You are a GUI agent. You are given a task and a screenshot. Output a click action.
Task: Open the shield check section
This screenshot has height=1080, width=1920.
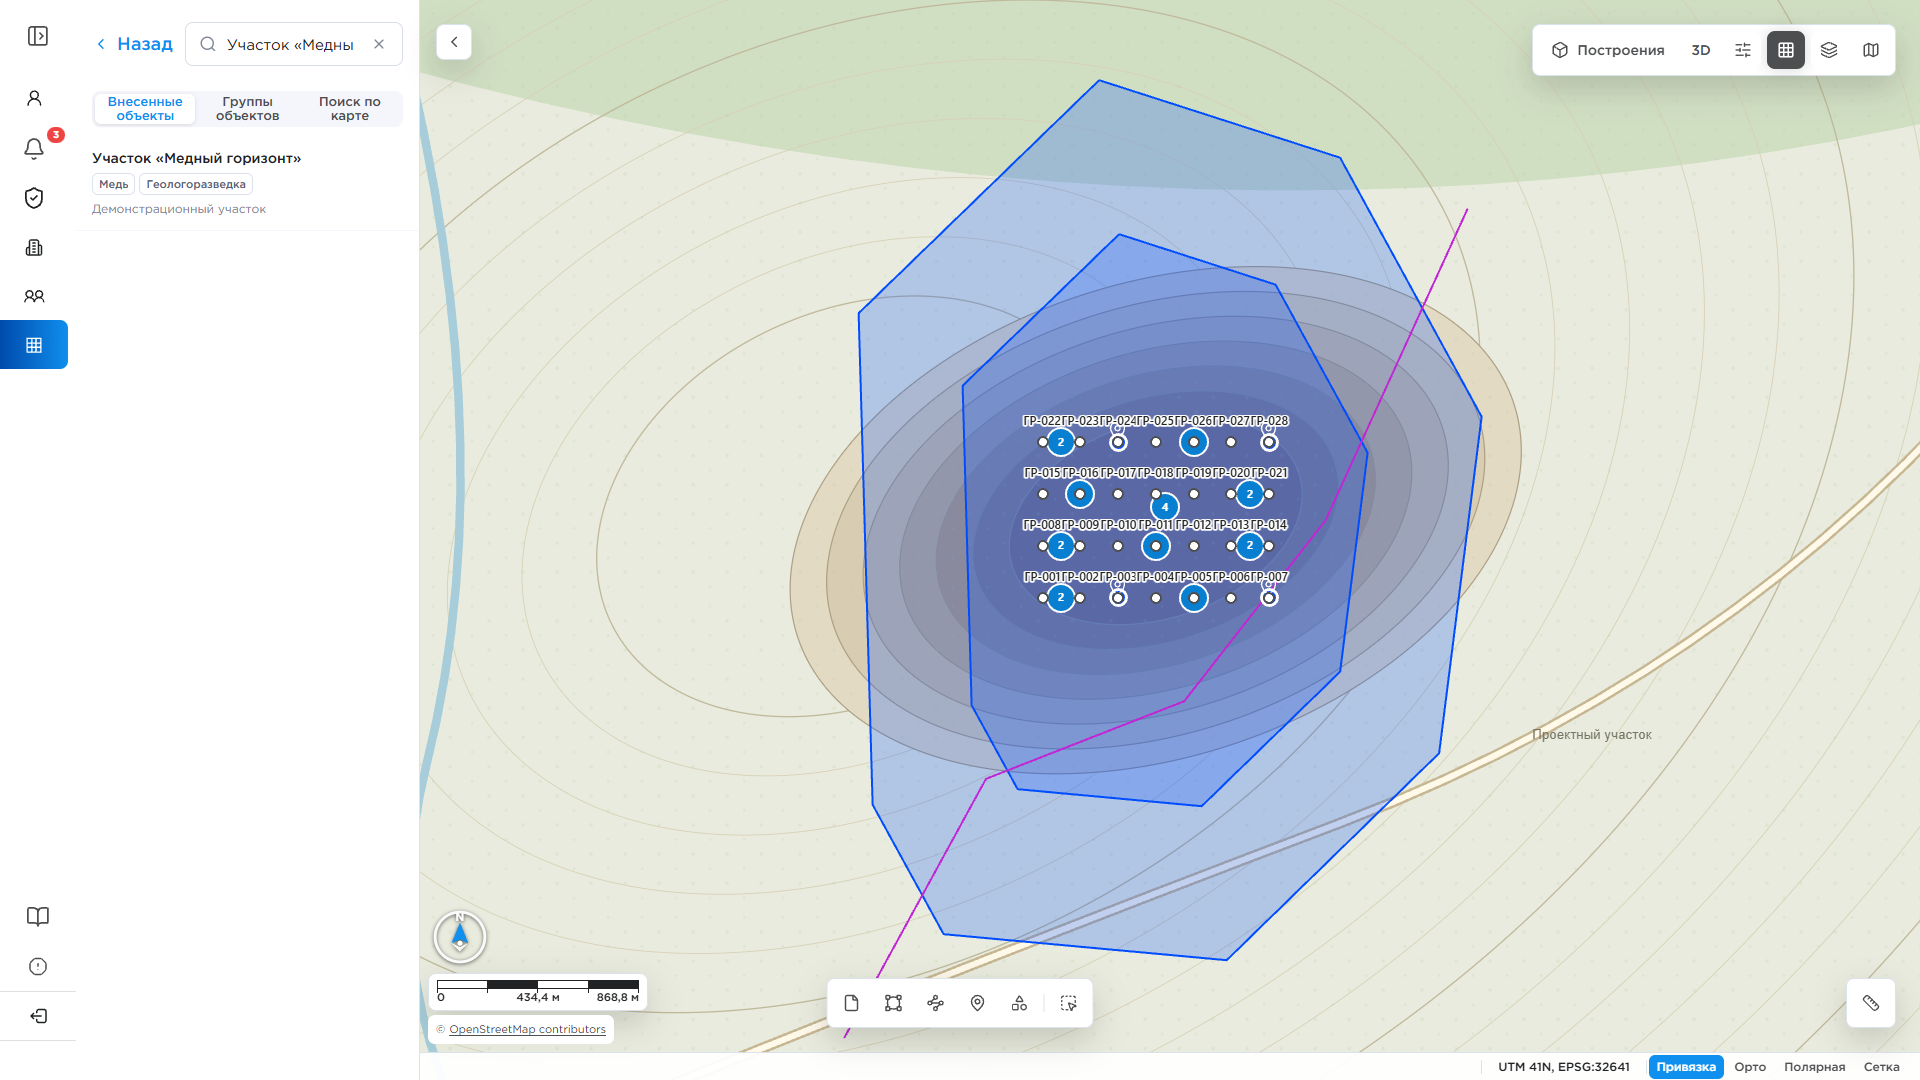click(34, 198)
